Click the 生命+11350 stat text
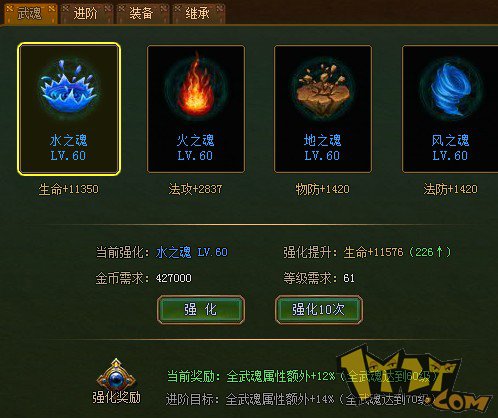The height and width of the screenshot is (418, 498). pos(68,189)
